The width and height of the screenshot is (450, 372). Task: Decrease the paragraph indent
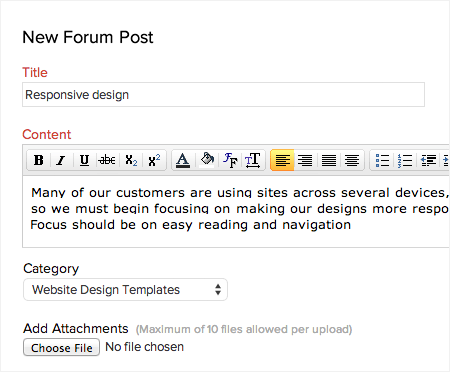click(x=428, y=160)
